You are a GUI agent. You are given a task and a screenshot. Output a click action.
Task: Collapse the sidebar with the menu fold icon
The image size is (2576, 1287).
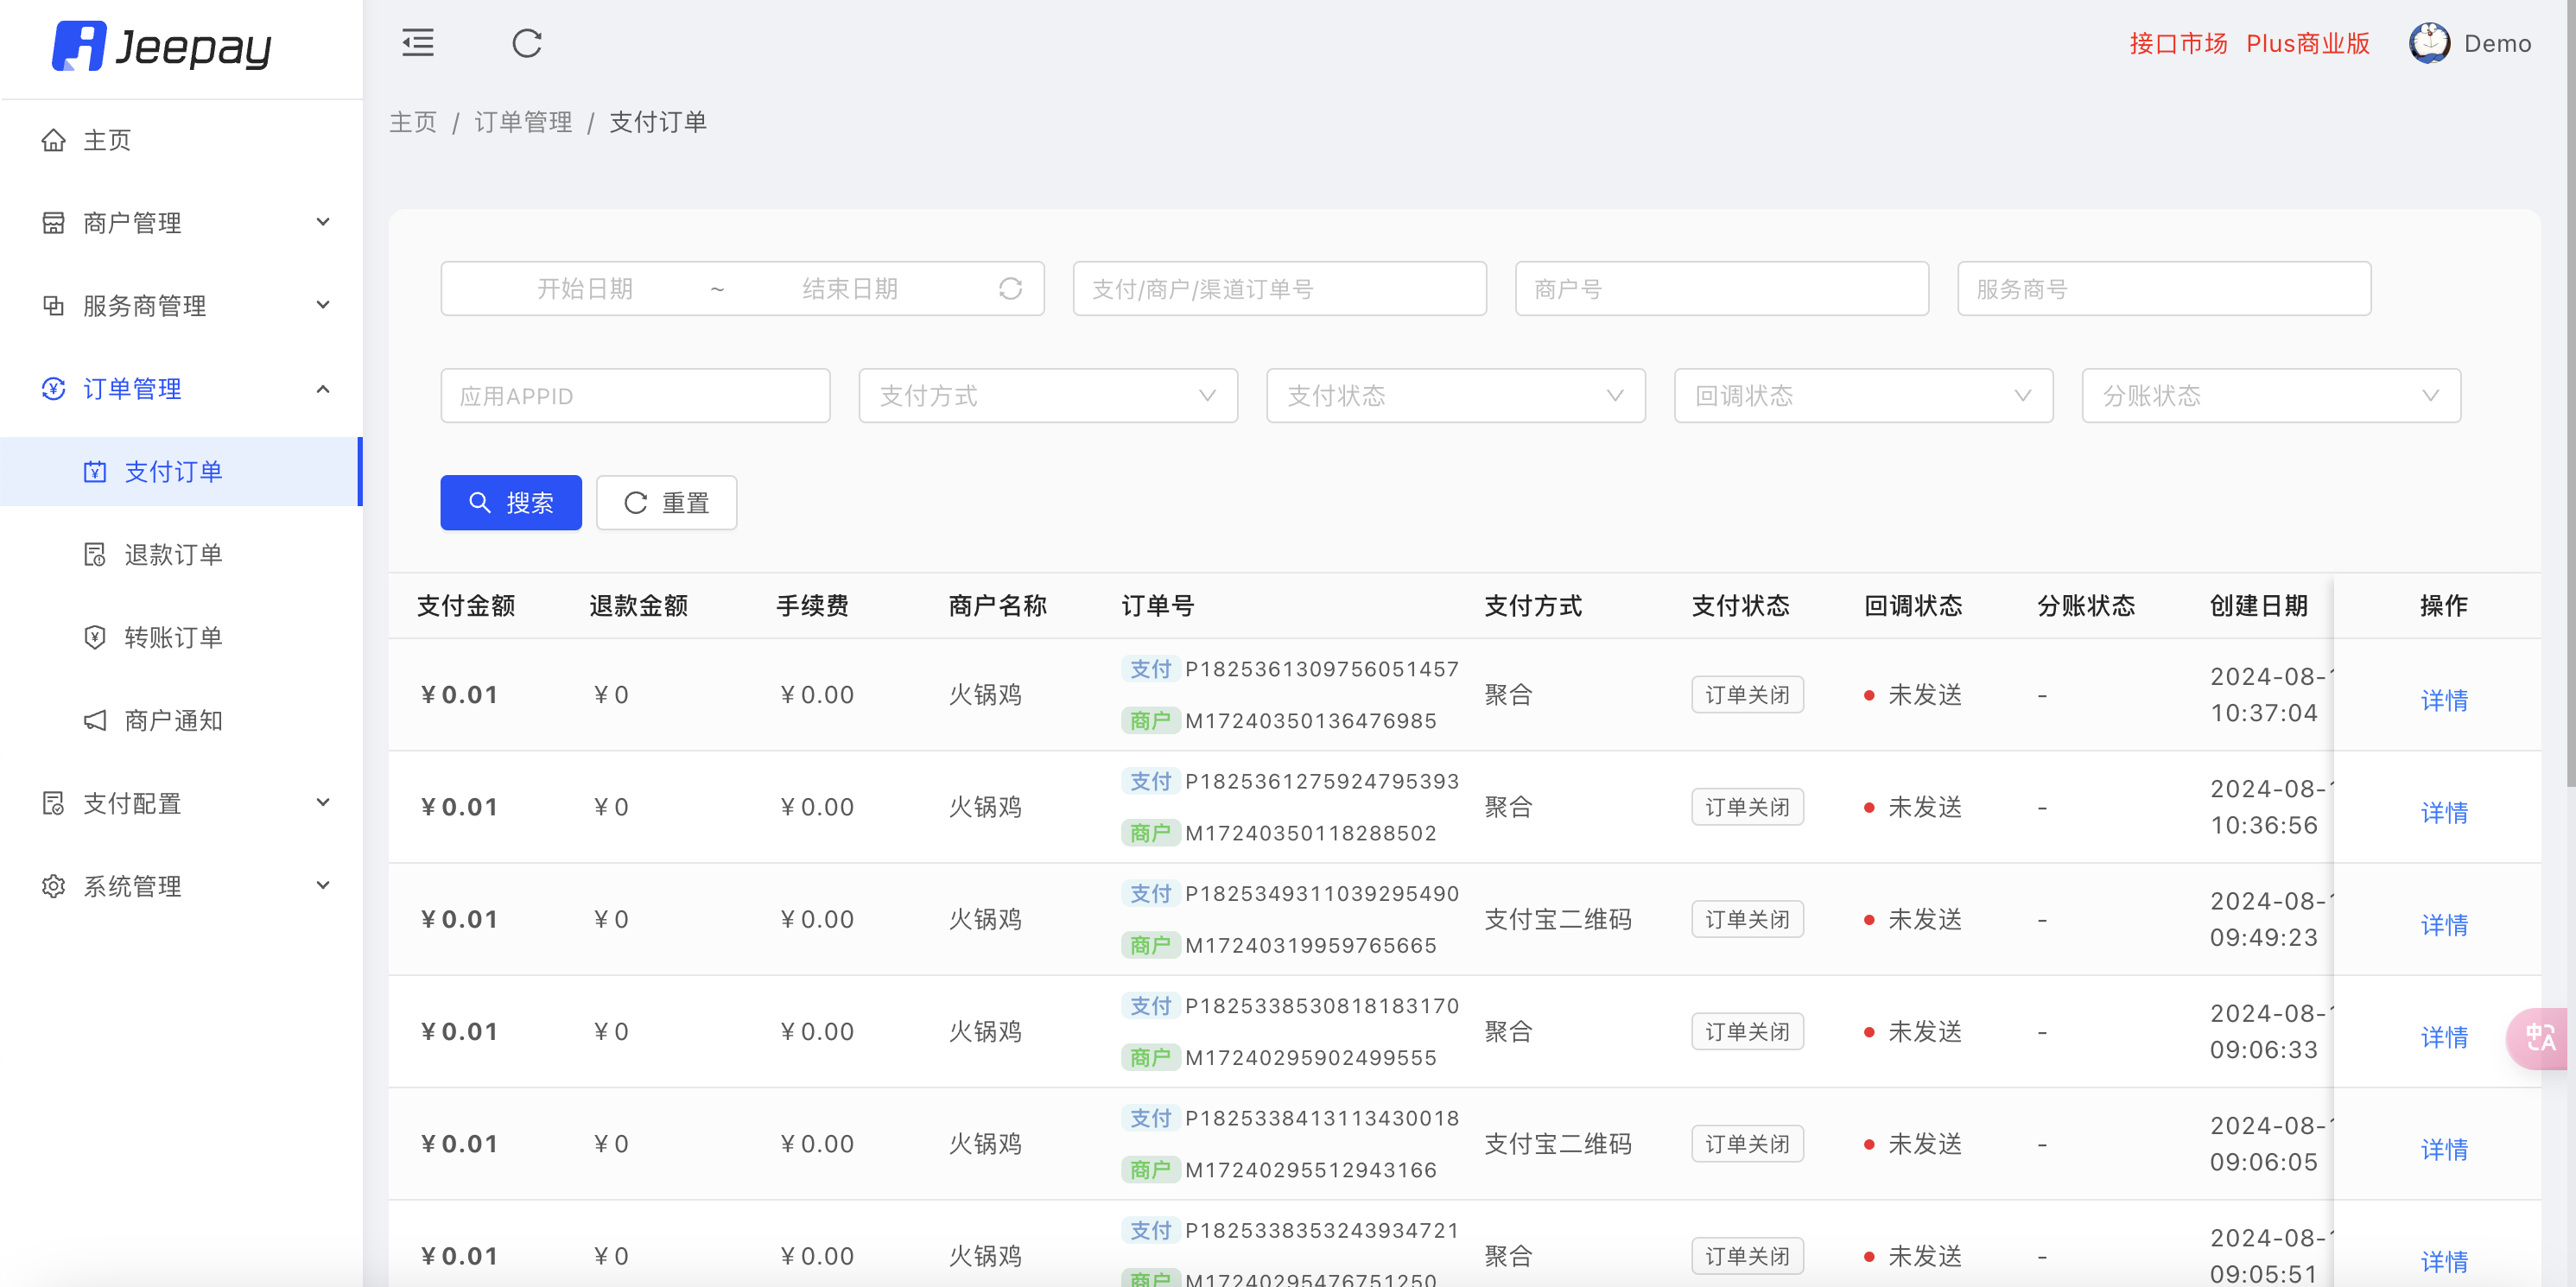click(x=417, y=43)
